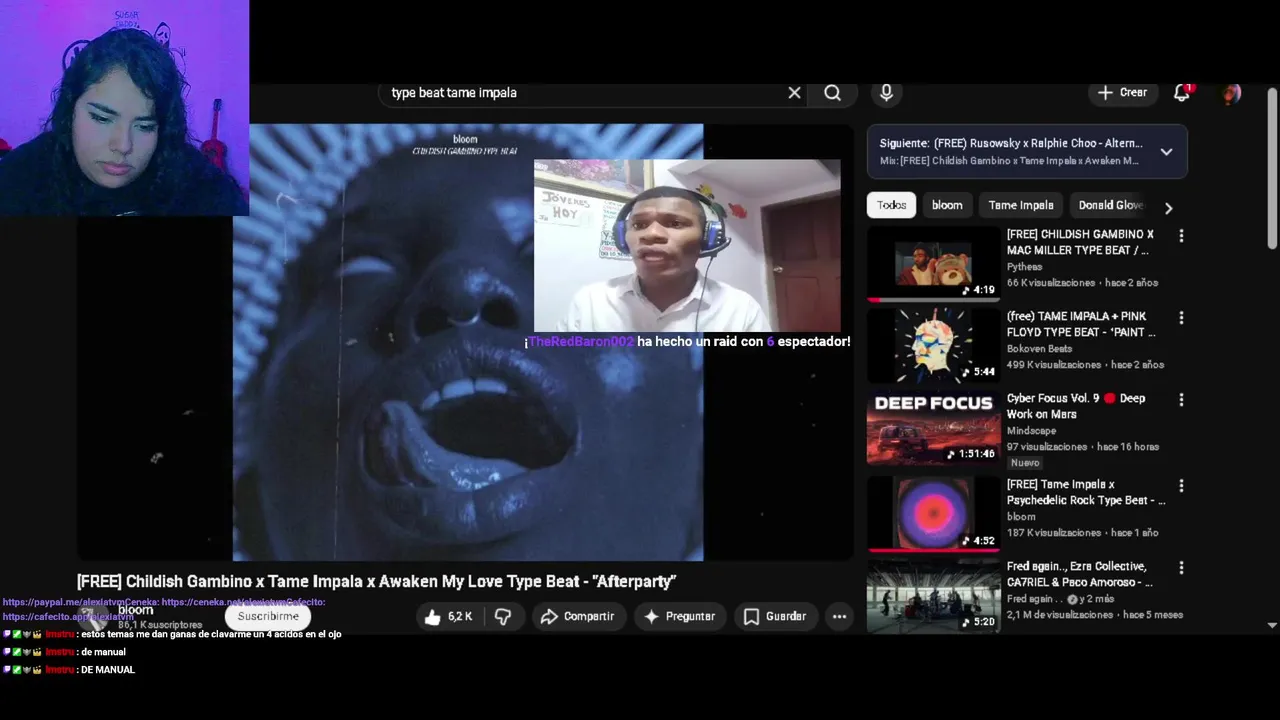Open the account avatar menu
Screen dimensions: 1280x720
pyautogui.click(x=1232, y=93)
